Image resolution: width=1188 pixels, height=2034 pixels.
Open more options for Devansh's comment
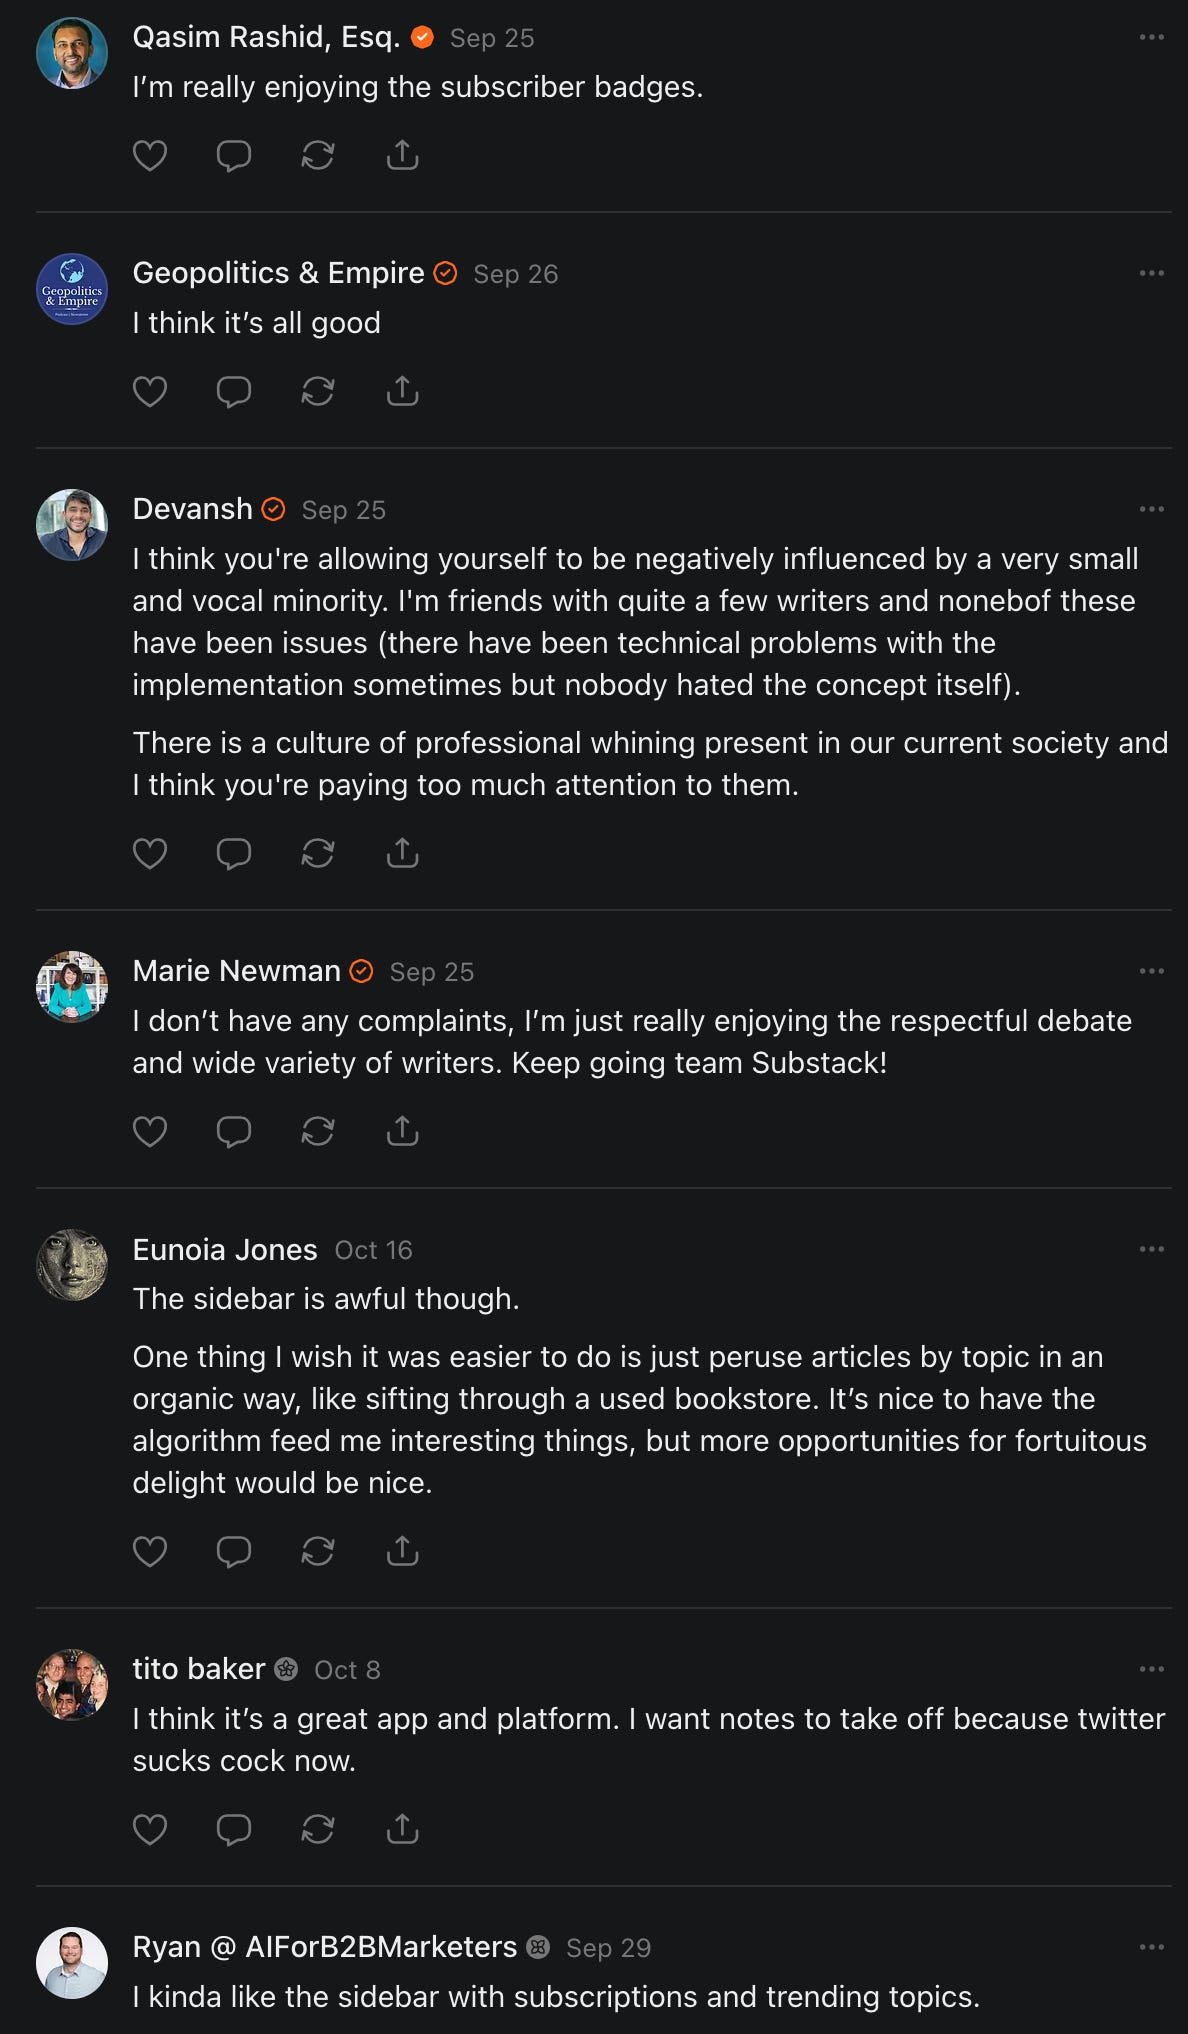1151,509
